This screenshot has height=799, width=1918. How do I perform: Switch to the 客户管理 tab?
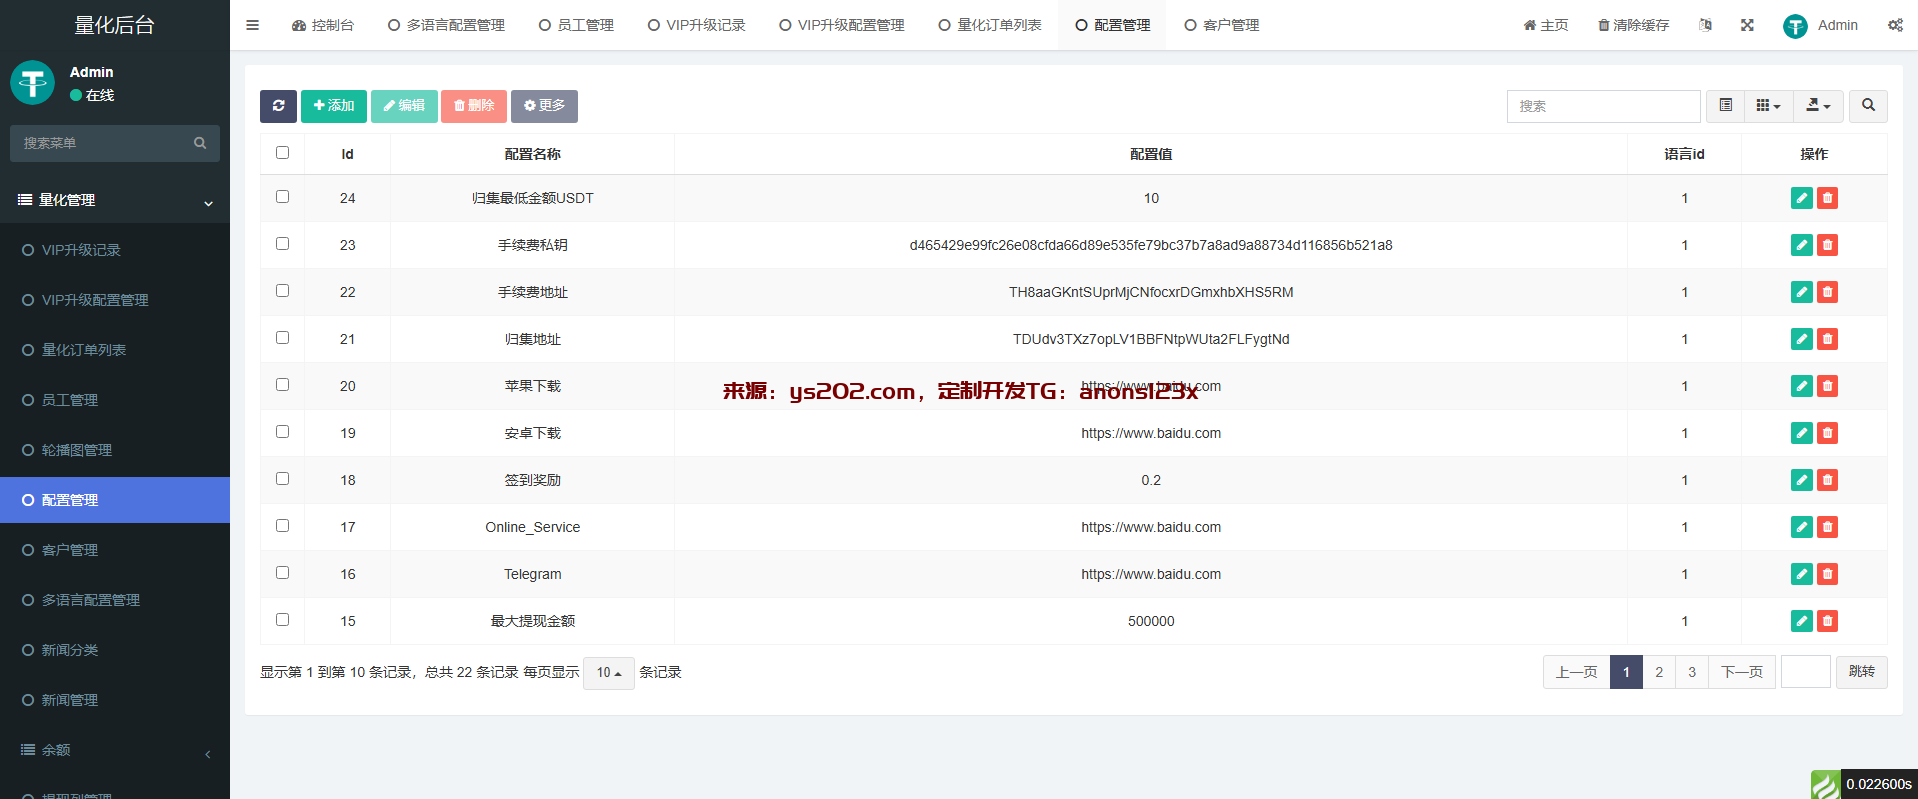click(x=1221, y=25)
